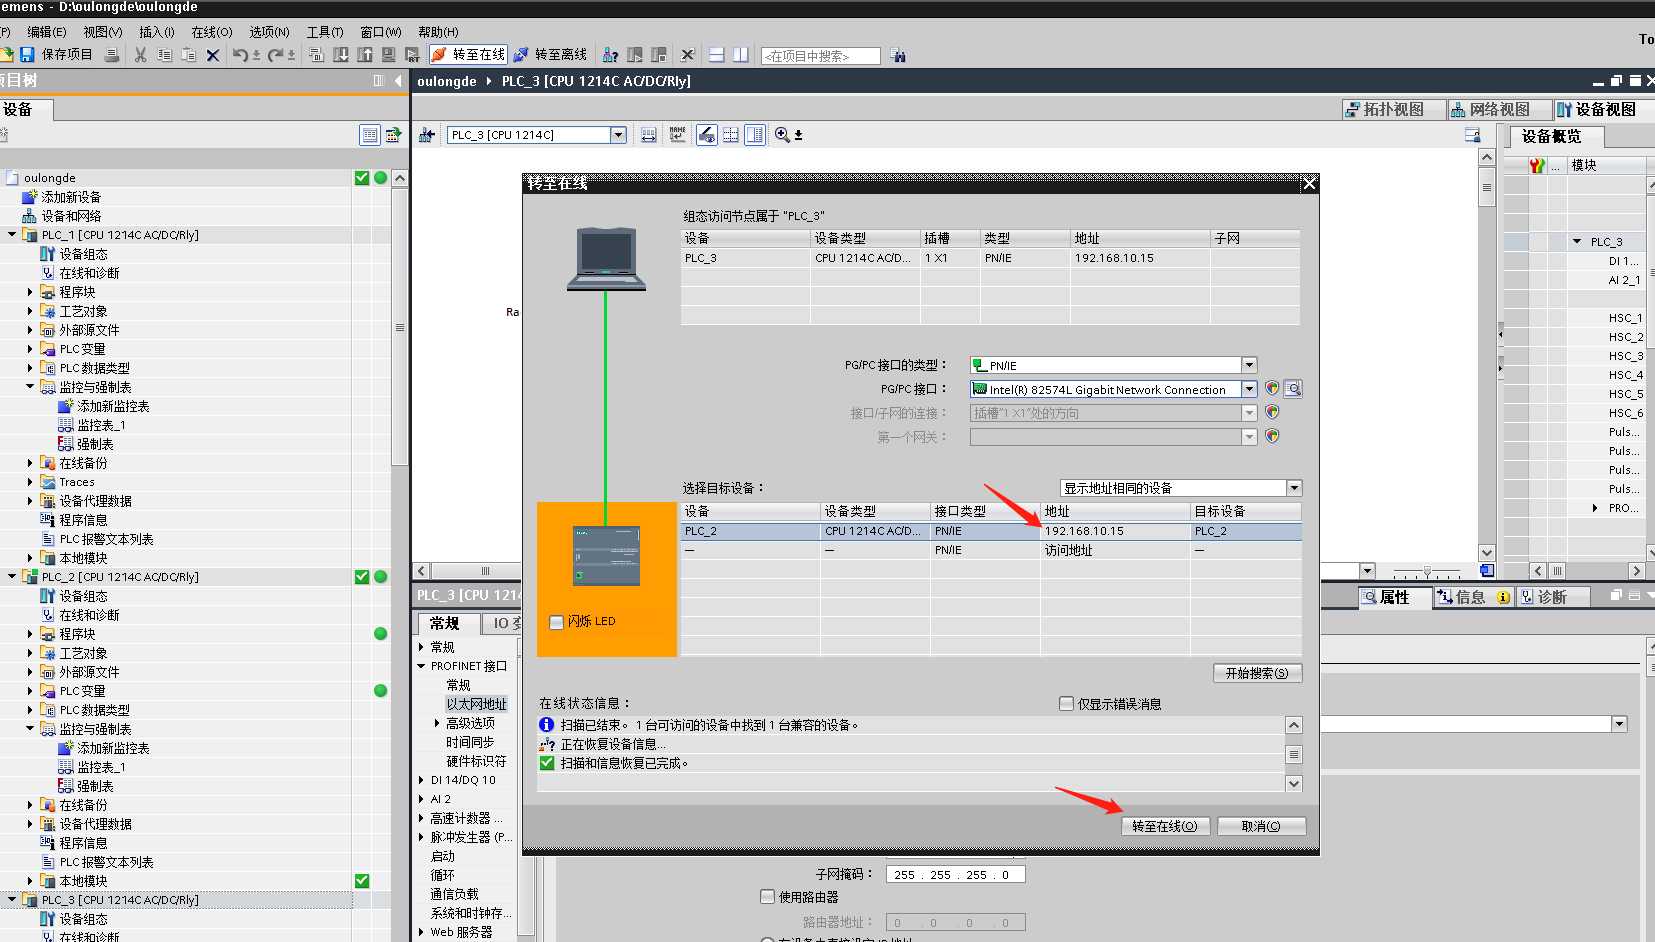
Task: Collapse the PROFINET interface properties node
Action: coord(421,666)
